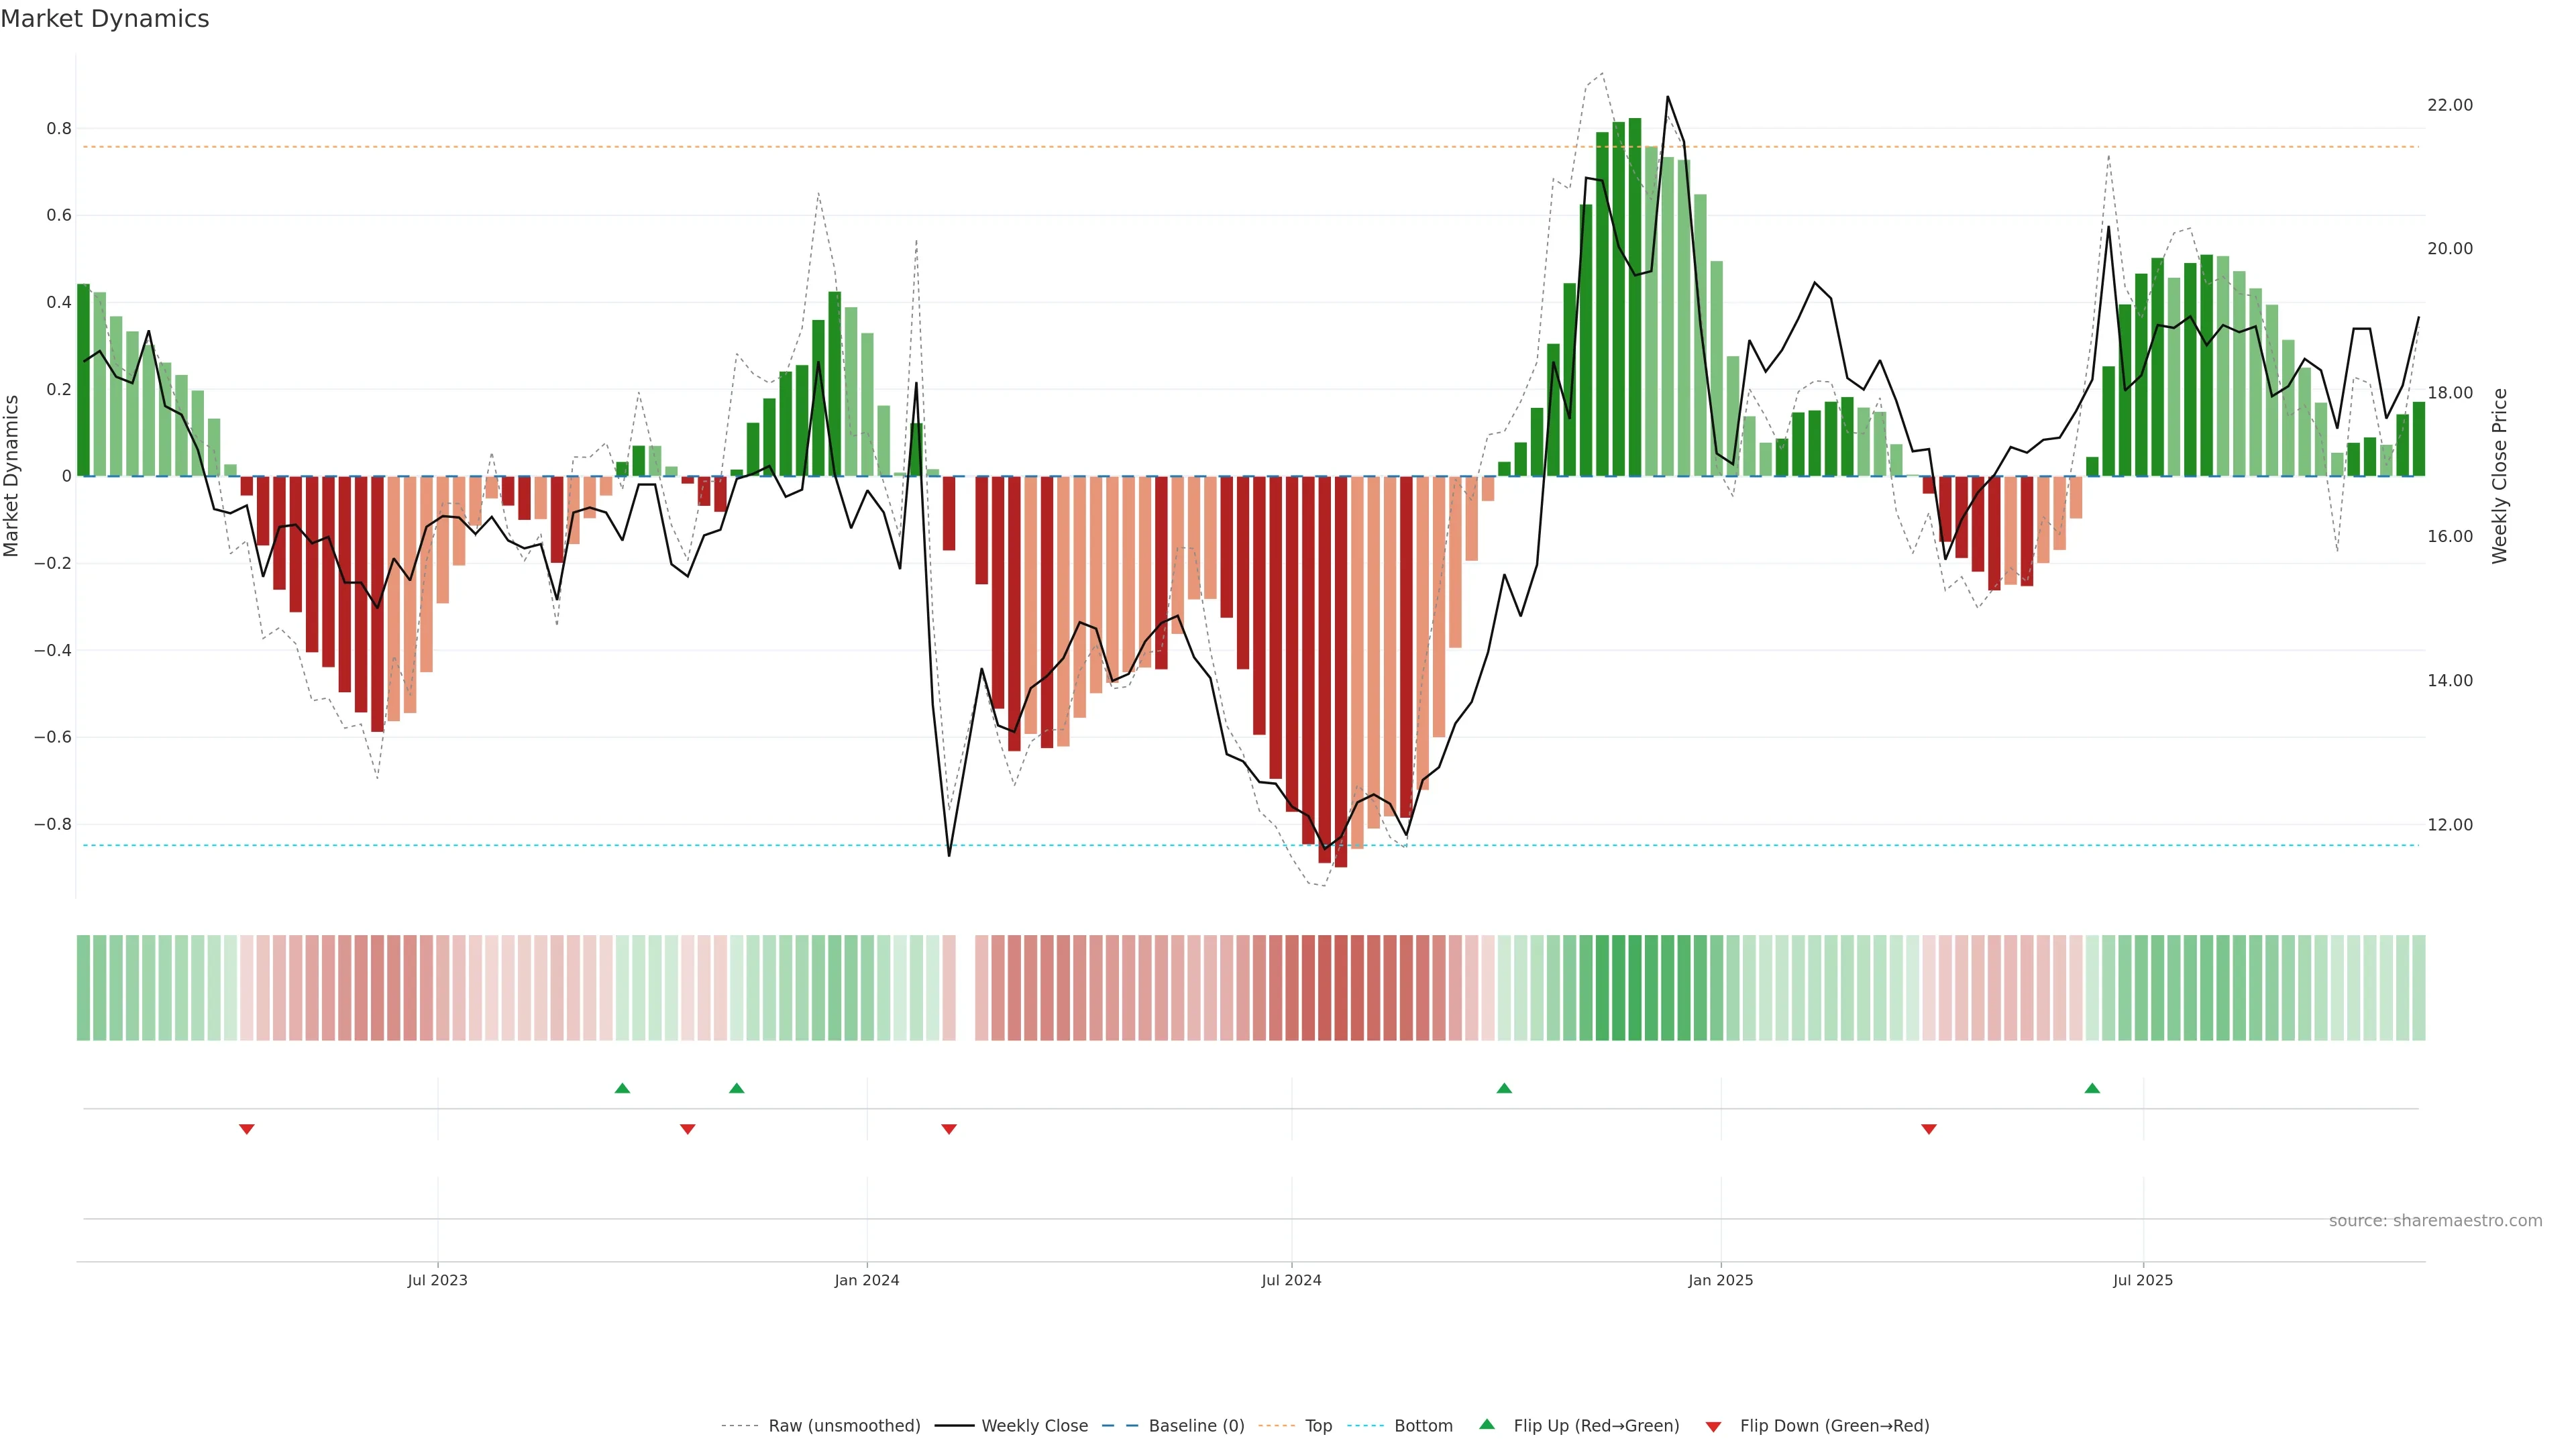This screenshot has width=2576, height=1449.
Task: Click the Jan 2025 axis label
Action: pyautogui.click(x=1720, y=1280)
